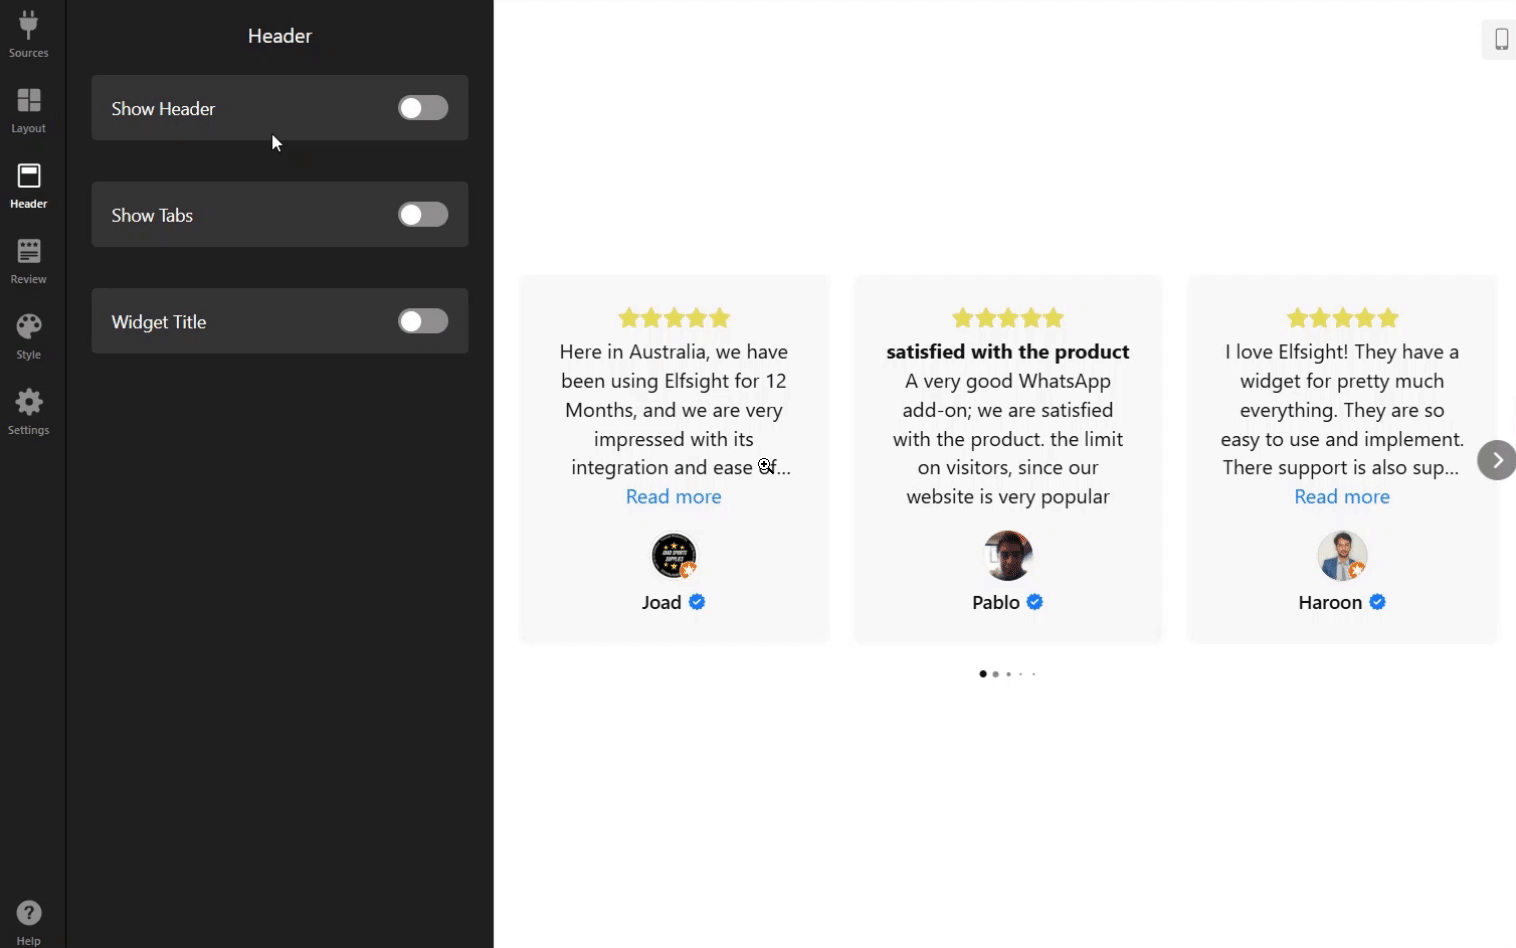Viewport: 1516px width, 948px height.
Task: Select the Header sidebar icon
Action: [x=28, y=178]
